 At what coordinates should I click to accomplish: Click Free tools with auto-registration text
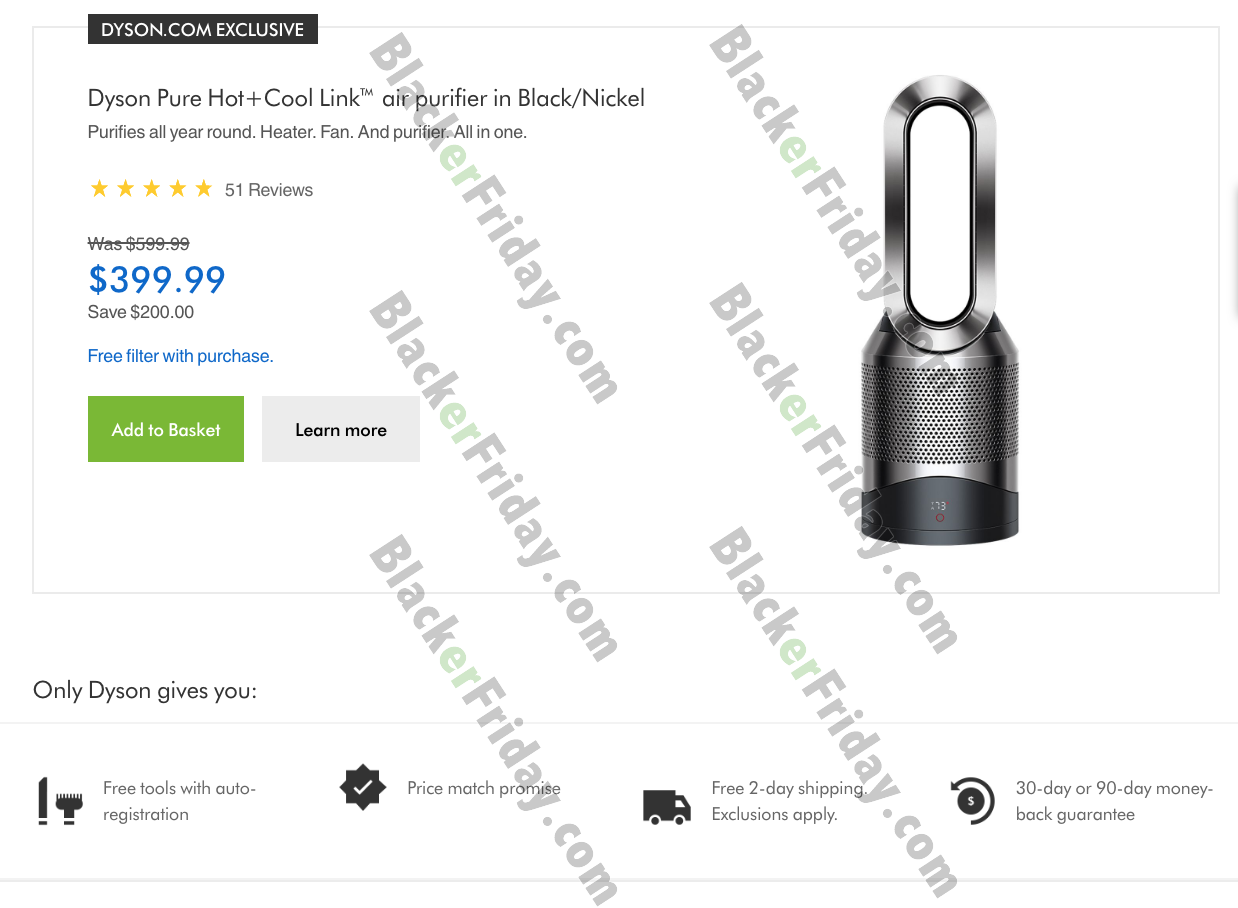[x=179, y=801]
